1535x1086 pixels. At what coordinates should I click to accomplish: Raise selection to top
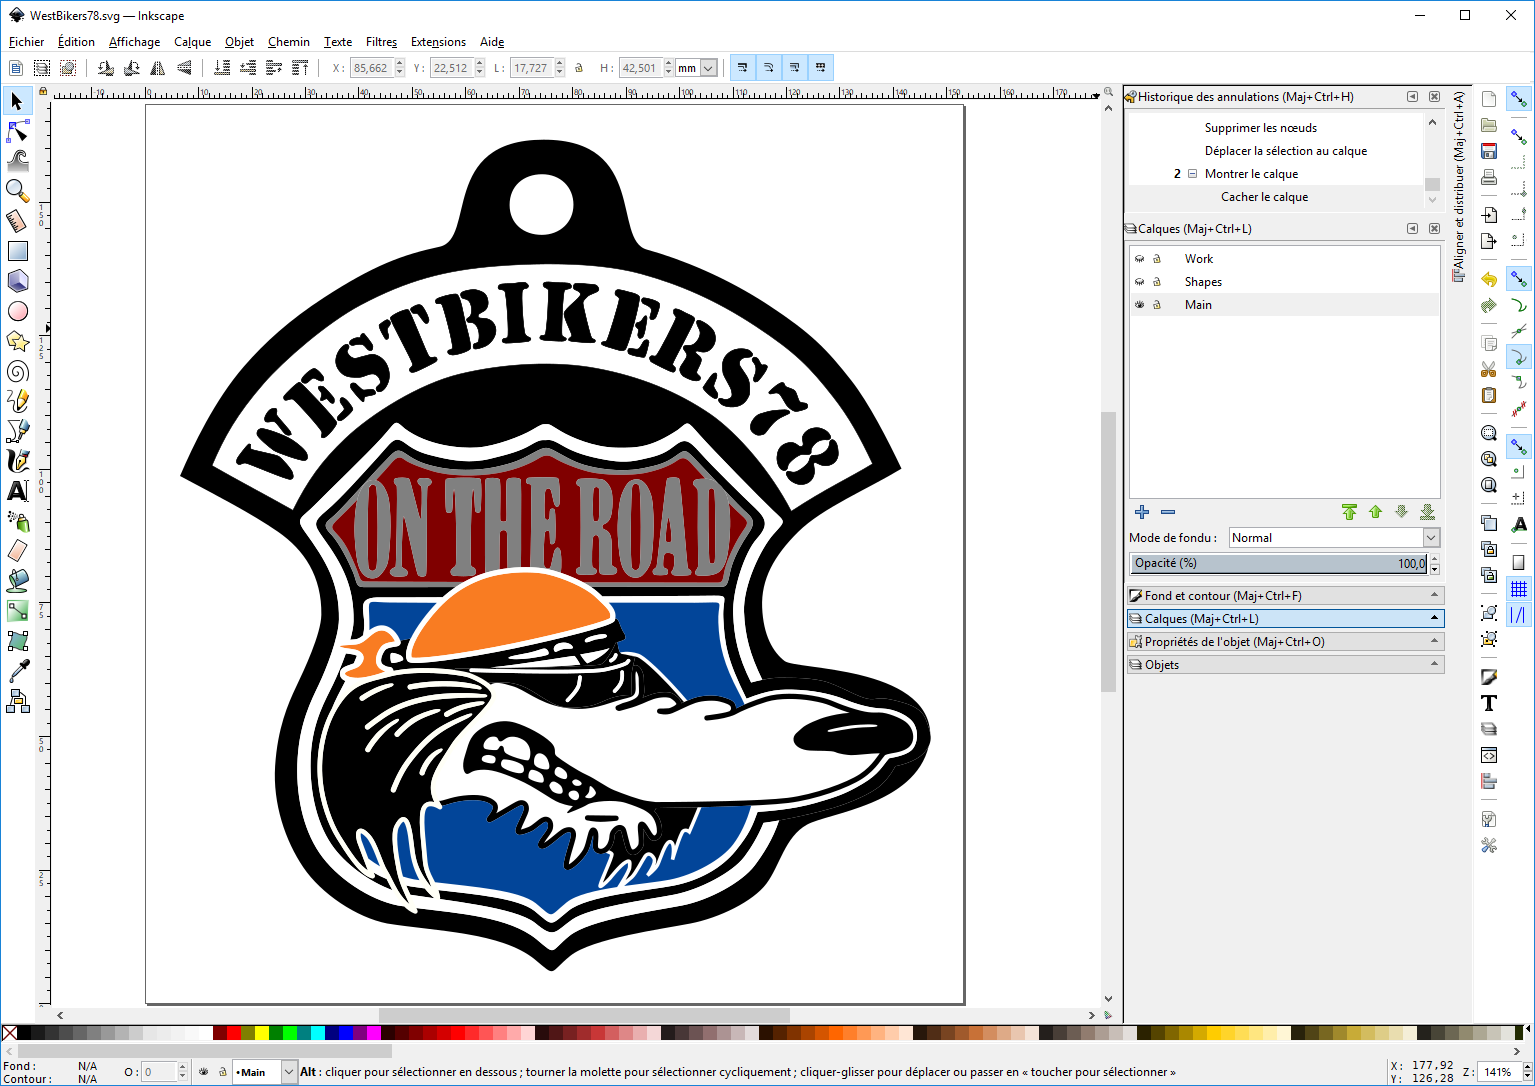tap(300, 68)
